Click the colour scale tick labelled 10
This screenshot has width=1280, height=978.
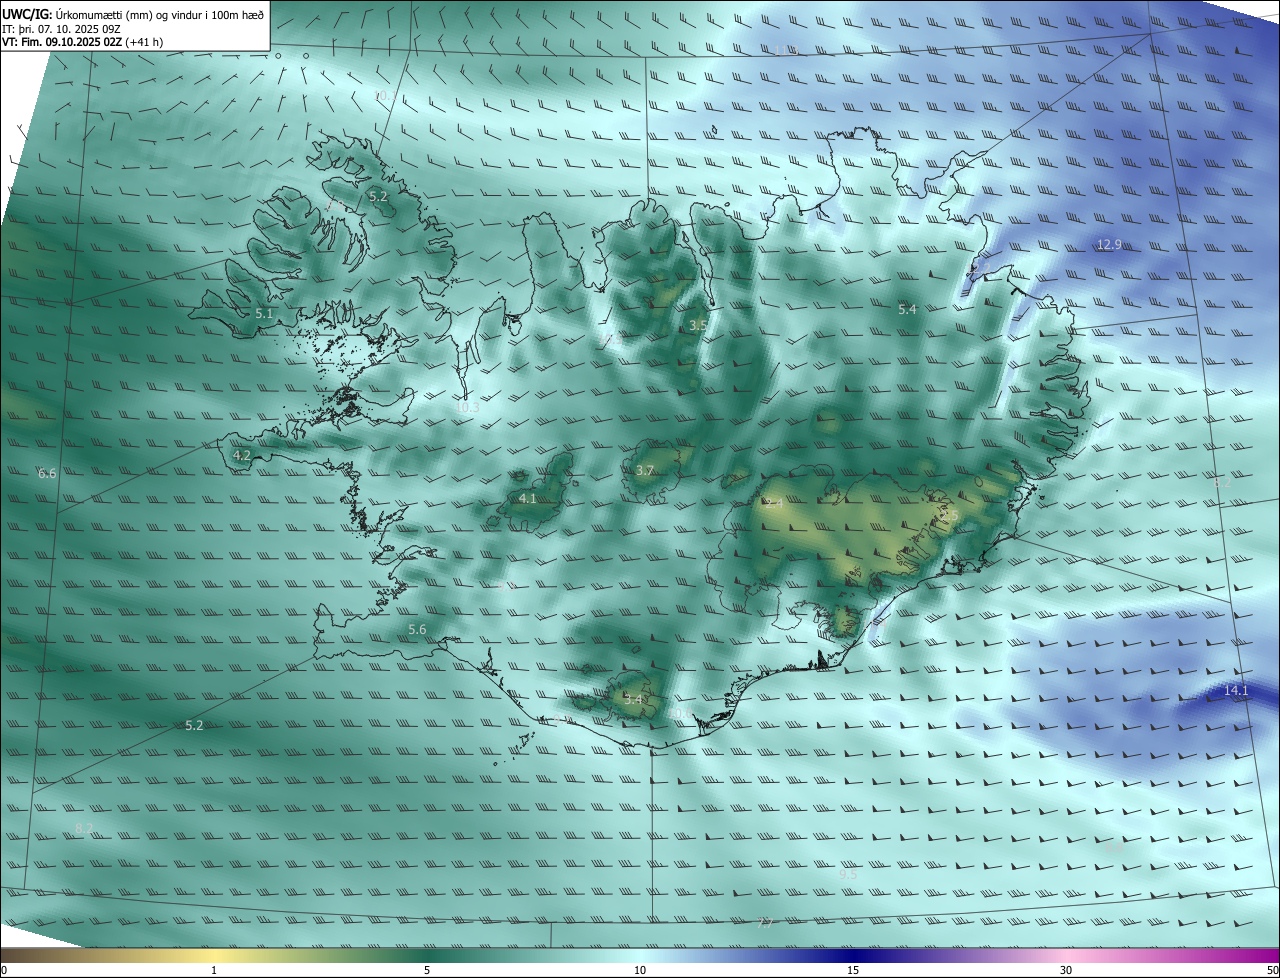pyautogui.click(x=640, y=970)
